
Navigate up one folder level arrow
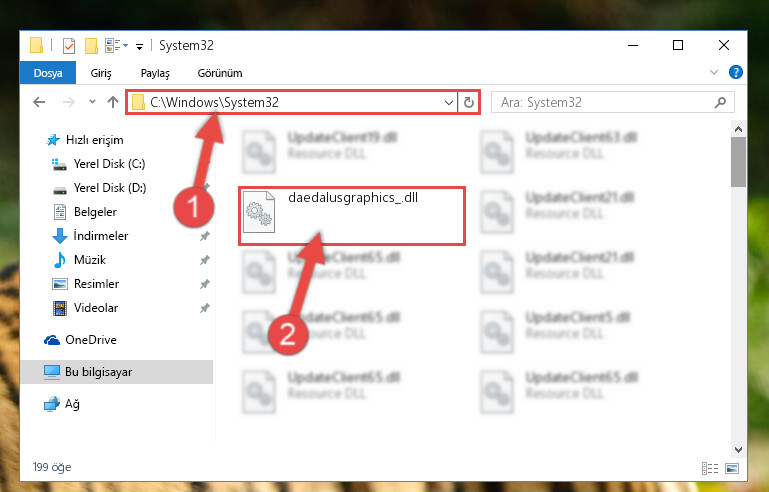pos(113,102)
